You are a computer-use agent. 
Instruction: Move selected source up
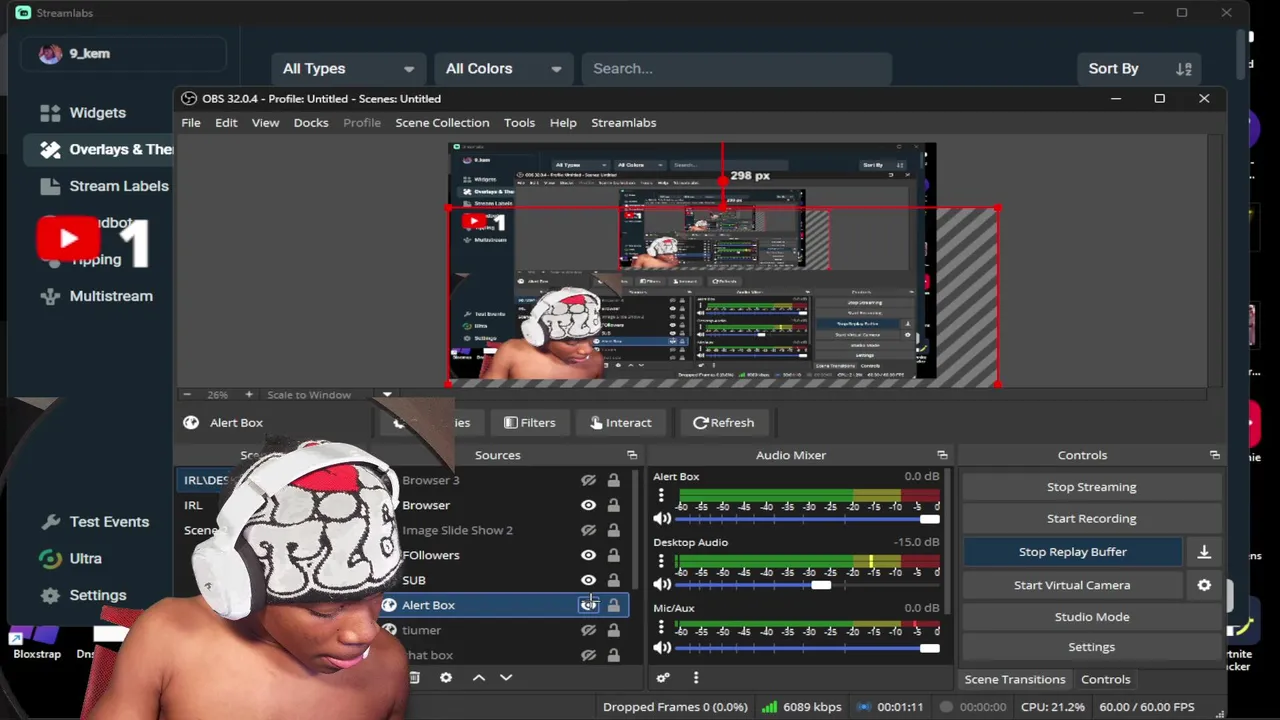coord(479,678)
